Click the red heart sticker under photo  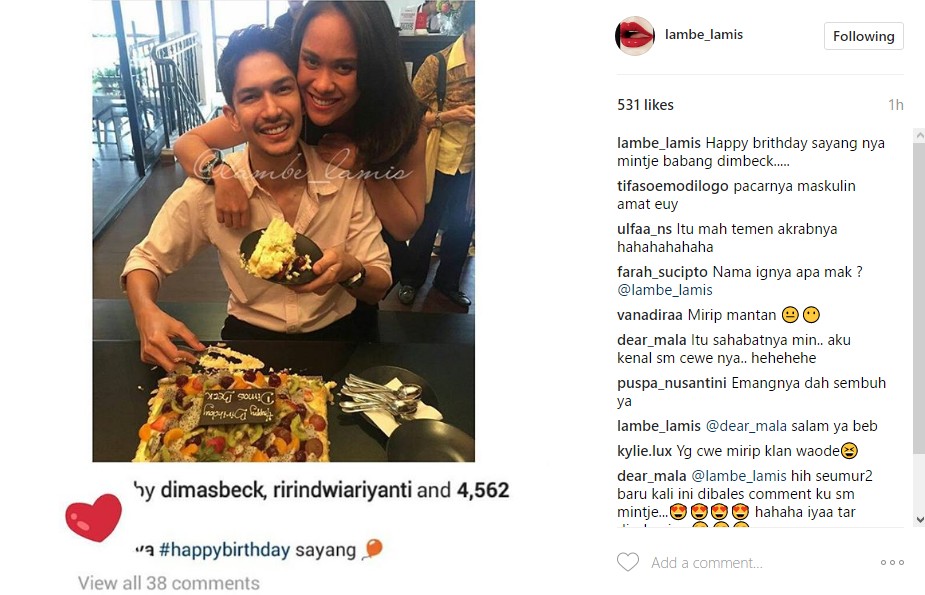pos(93,518)
